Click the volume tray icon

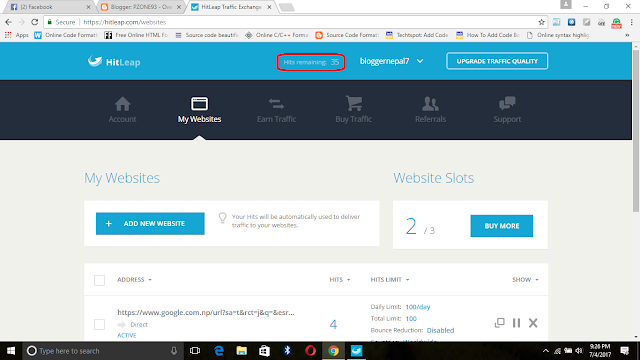click(x=579, y=351)
